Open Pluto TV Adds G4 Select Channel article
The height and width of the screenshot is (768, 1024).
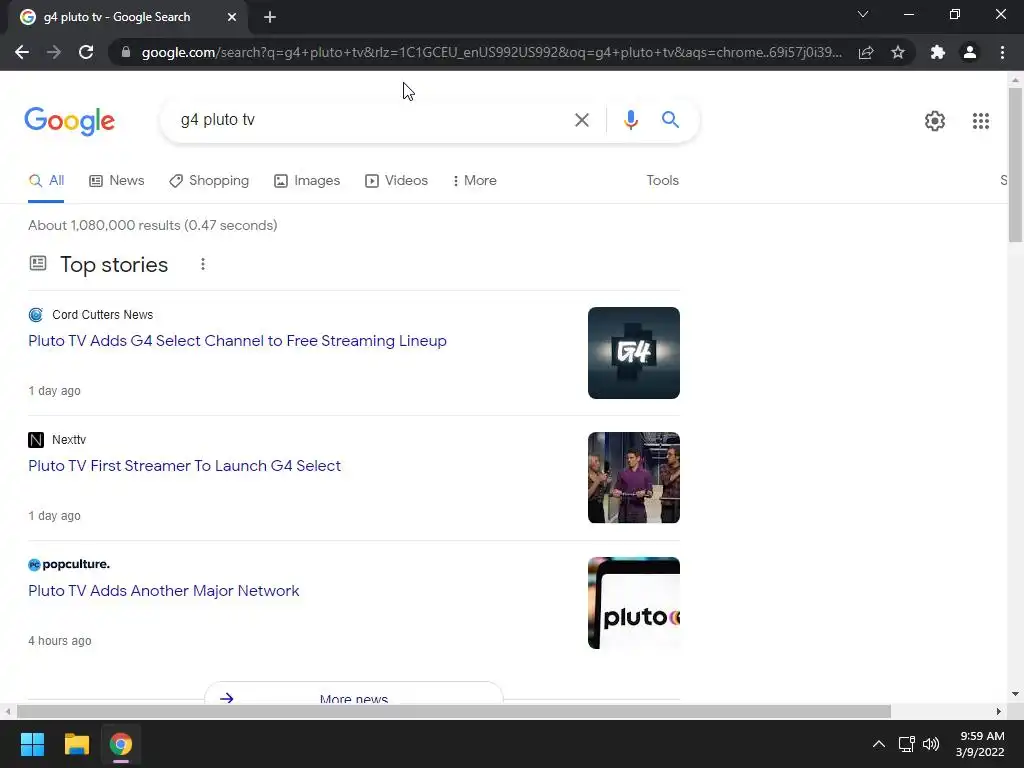[237, 341]
